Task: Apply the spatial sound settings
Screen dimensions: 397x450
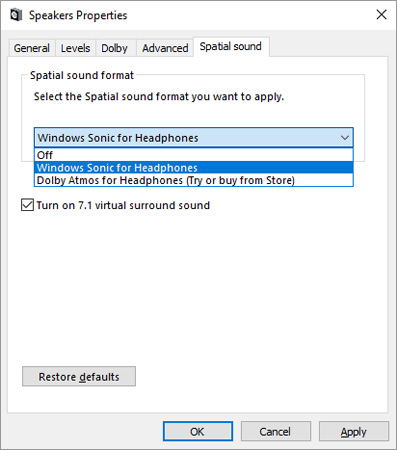Action: [x=354, y=432]
